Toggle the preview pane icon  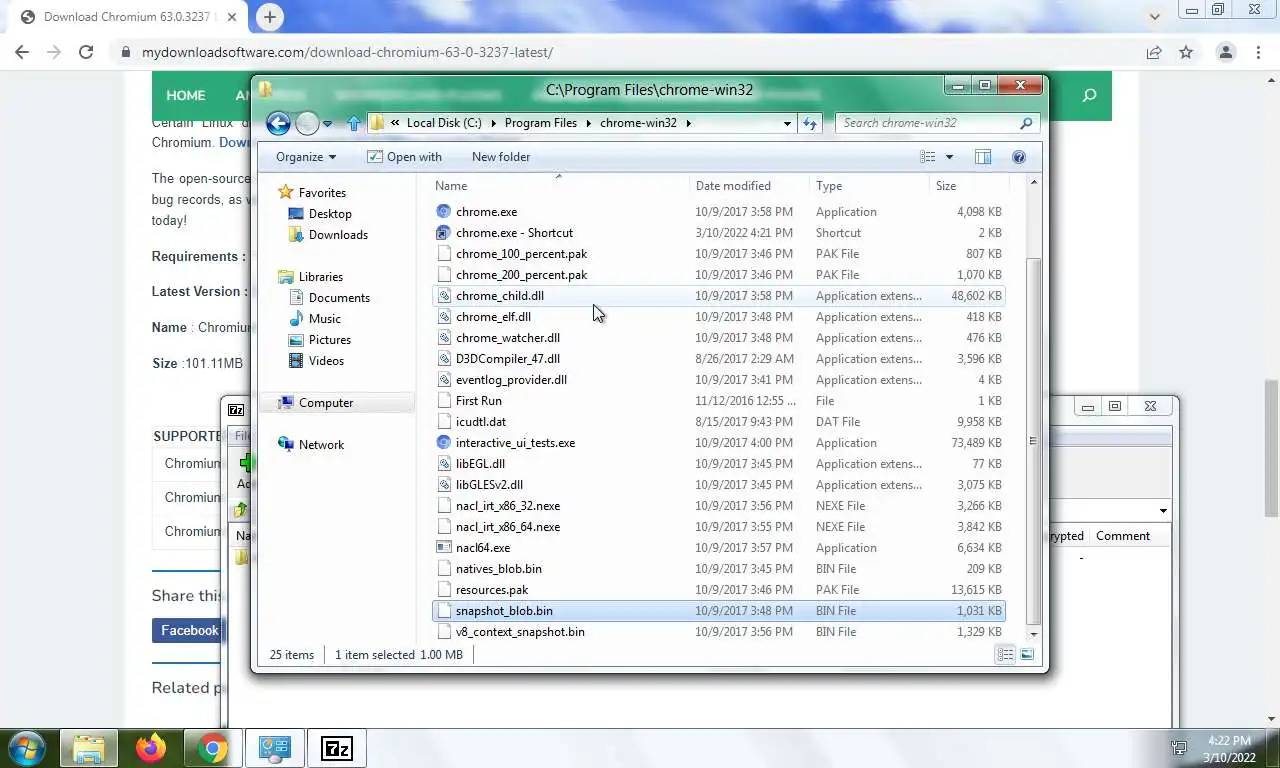click(983, 157)
